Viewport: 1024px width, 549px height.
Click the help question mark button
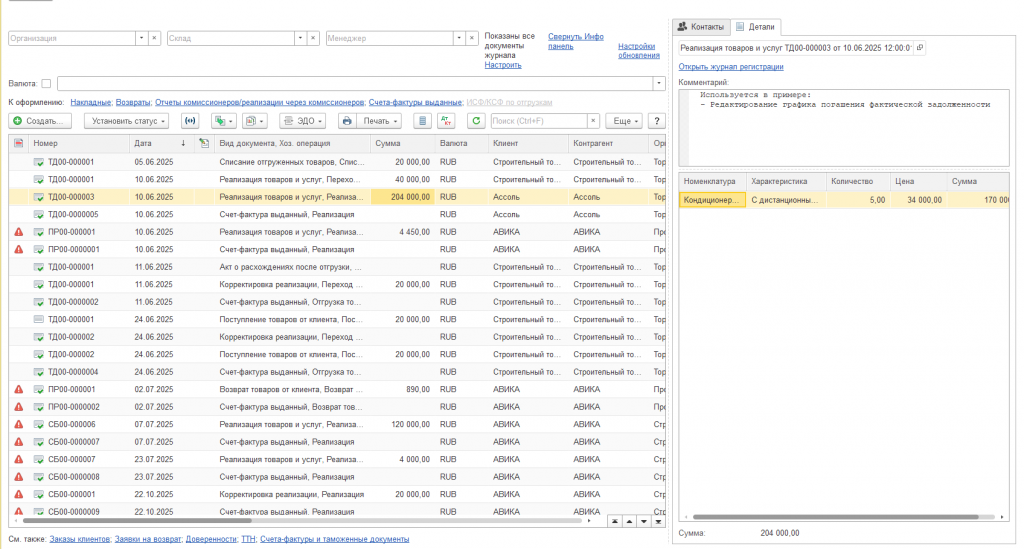coord(657,121)
